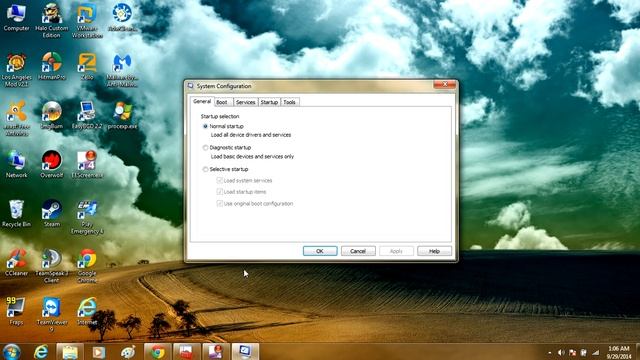The height and width of the screenshot is (360, 640).
Task: Show hidden tray icons arrow
Action: (x=550, y=352)
